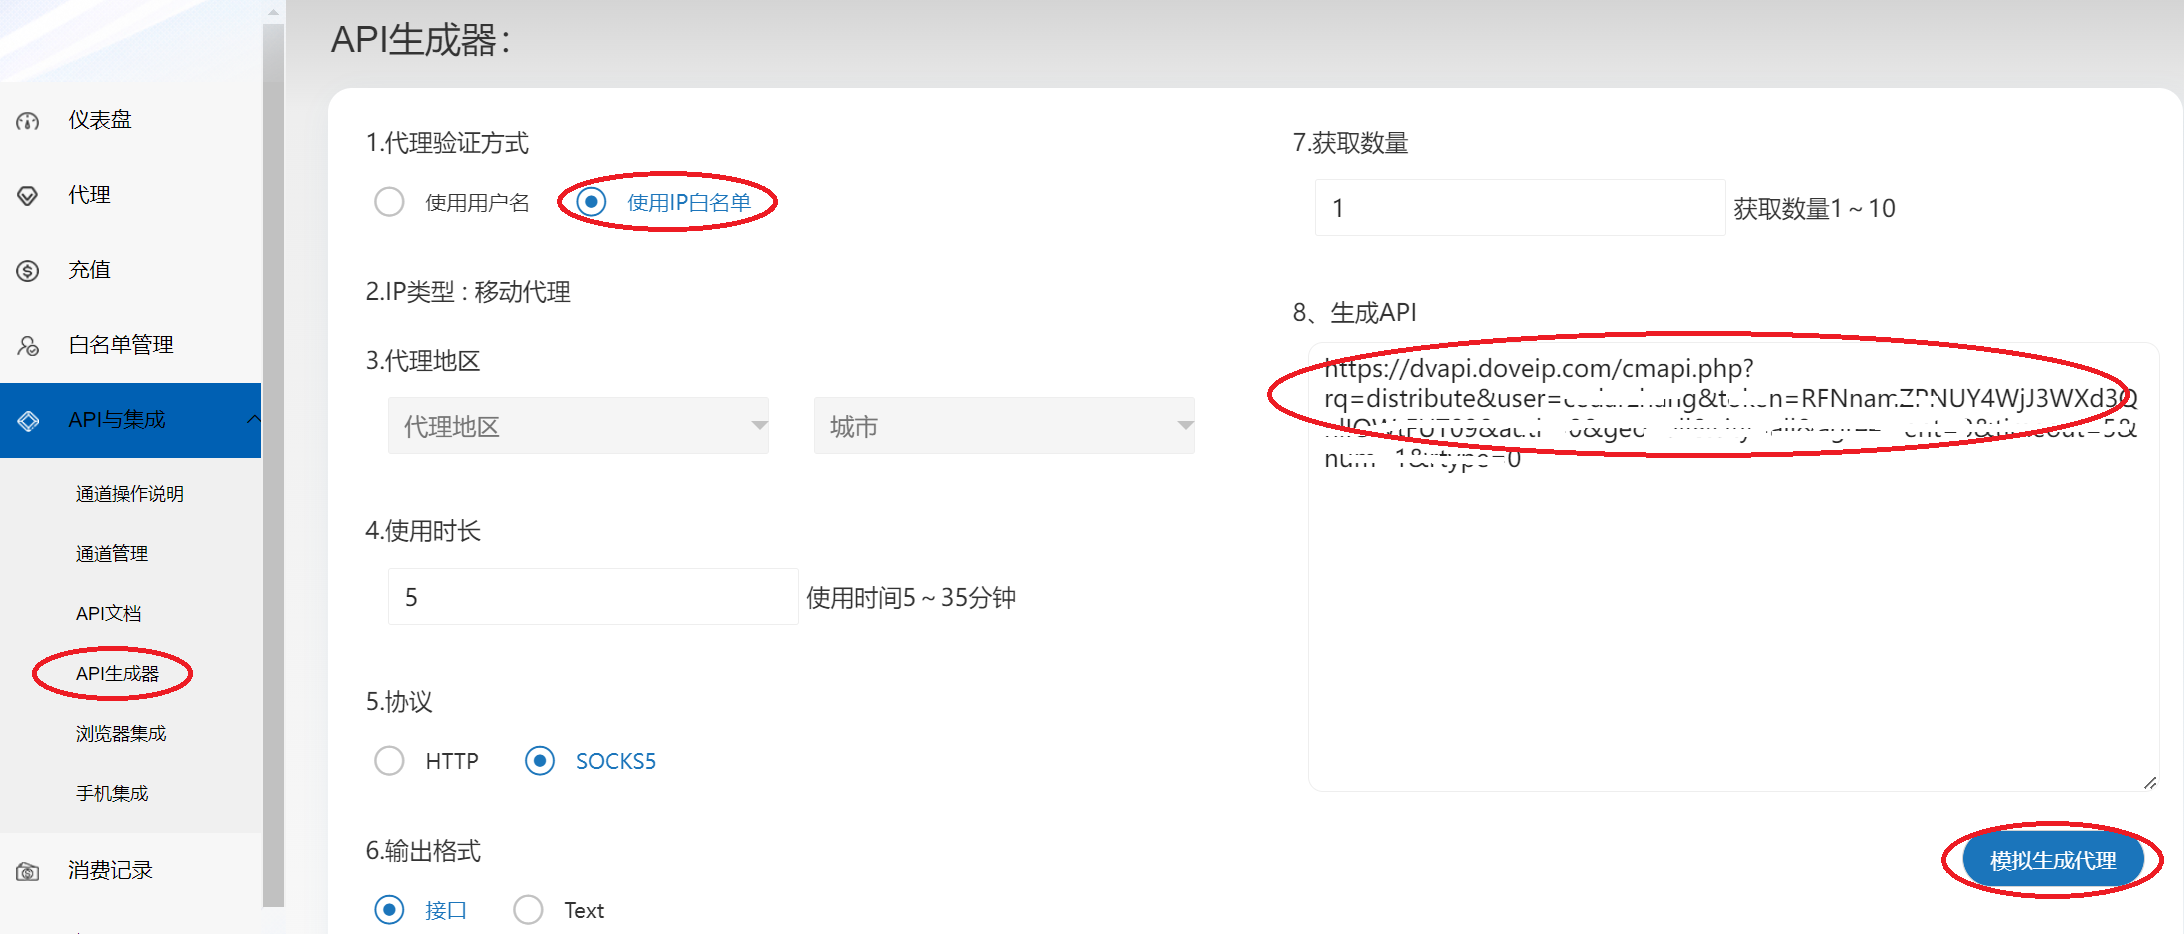Image resolution: width=2184 pixels, height=934 pixels.
Task: Open the 代理地区 region dropdown
Action: [x=578, y=426]
